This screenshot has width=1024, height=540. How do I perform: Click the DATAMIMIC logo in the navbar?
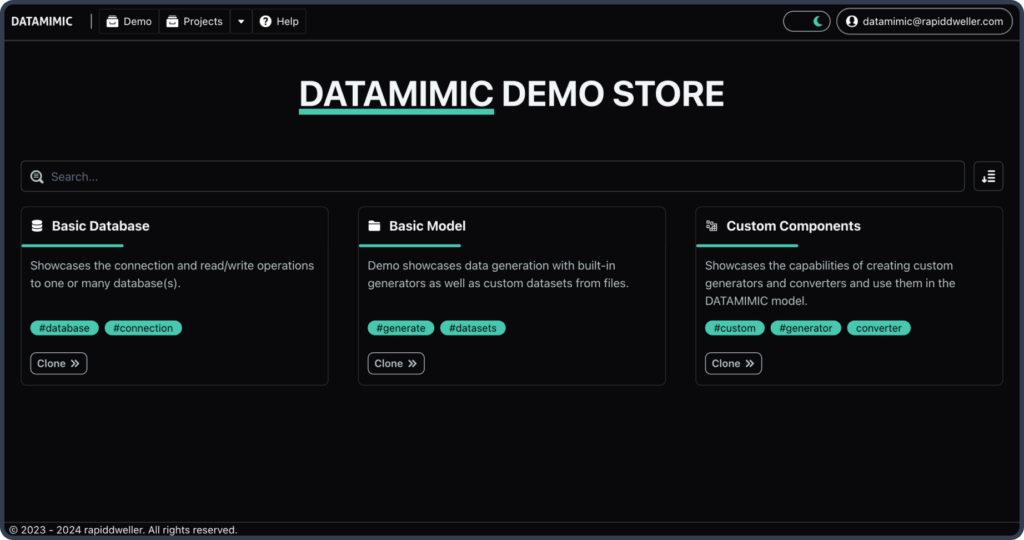pyautogui.click(x=42, y=21)
